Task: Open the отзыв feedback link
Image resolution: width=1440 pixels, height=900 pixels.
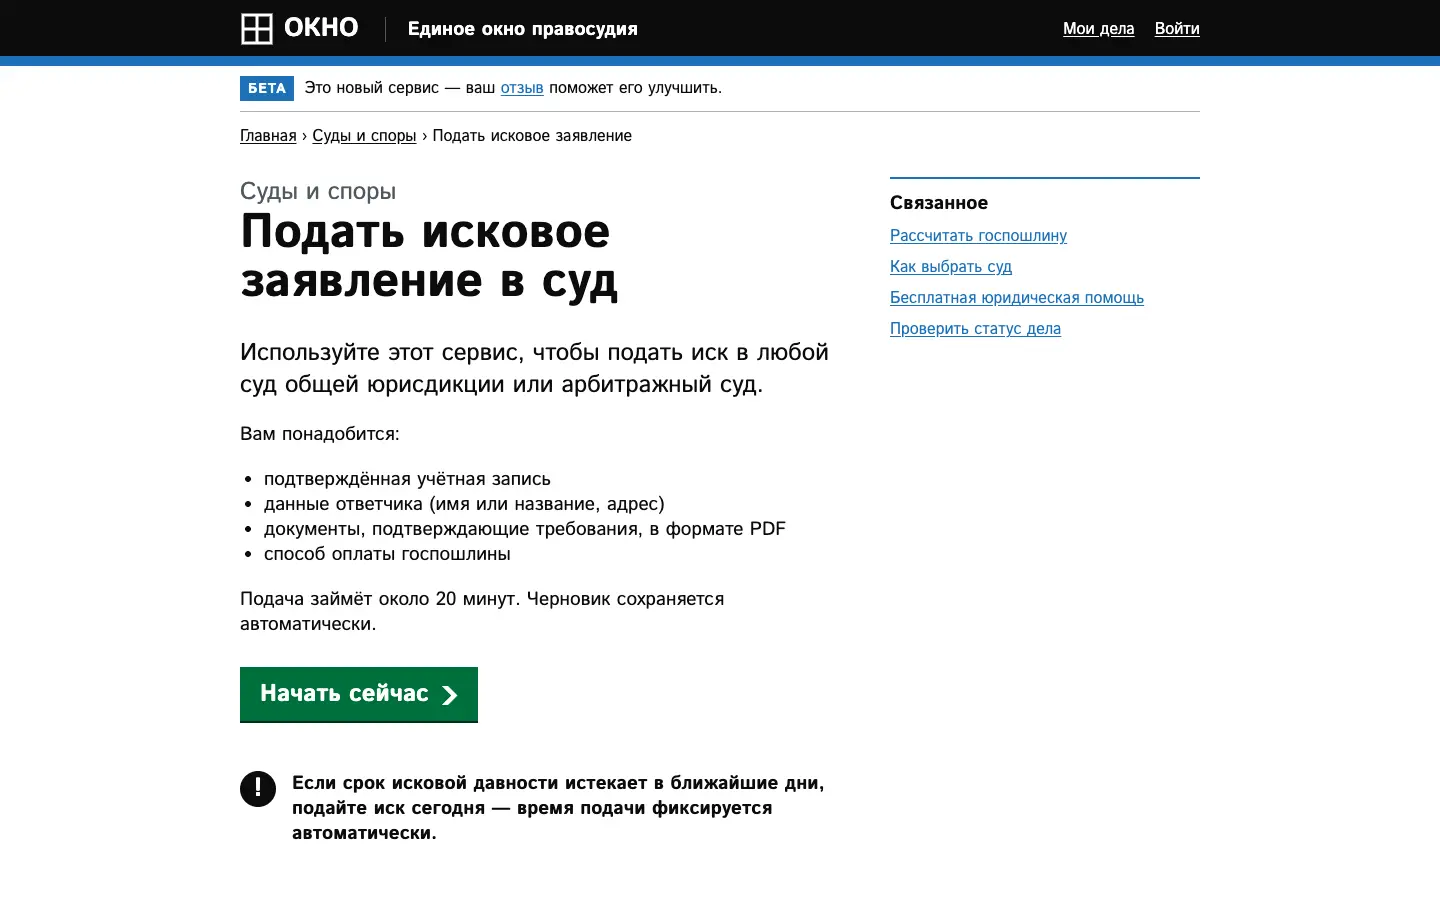Action: pos(522,88)
